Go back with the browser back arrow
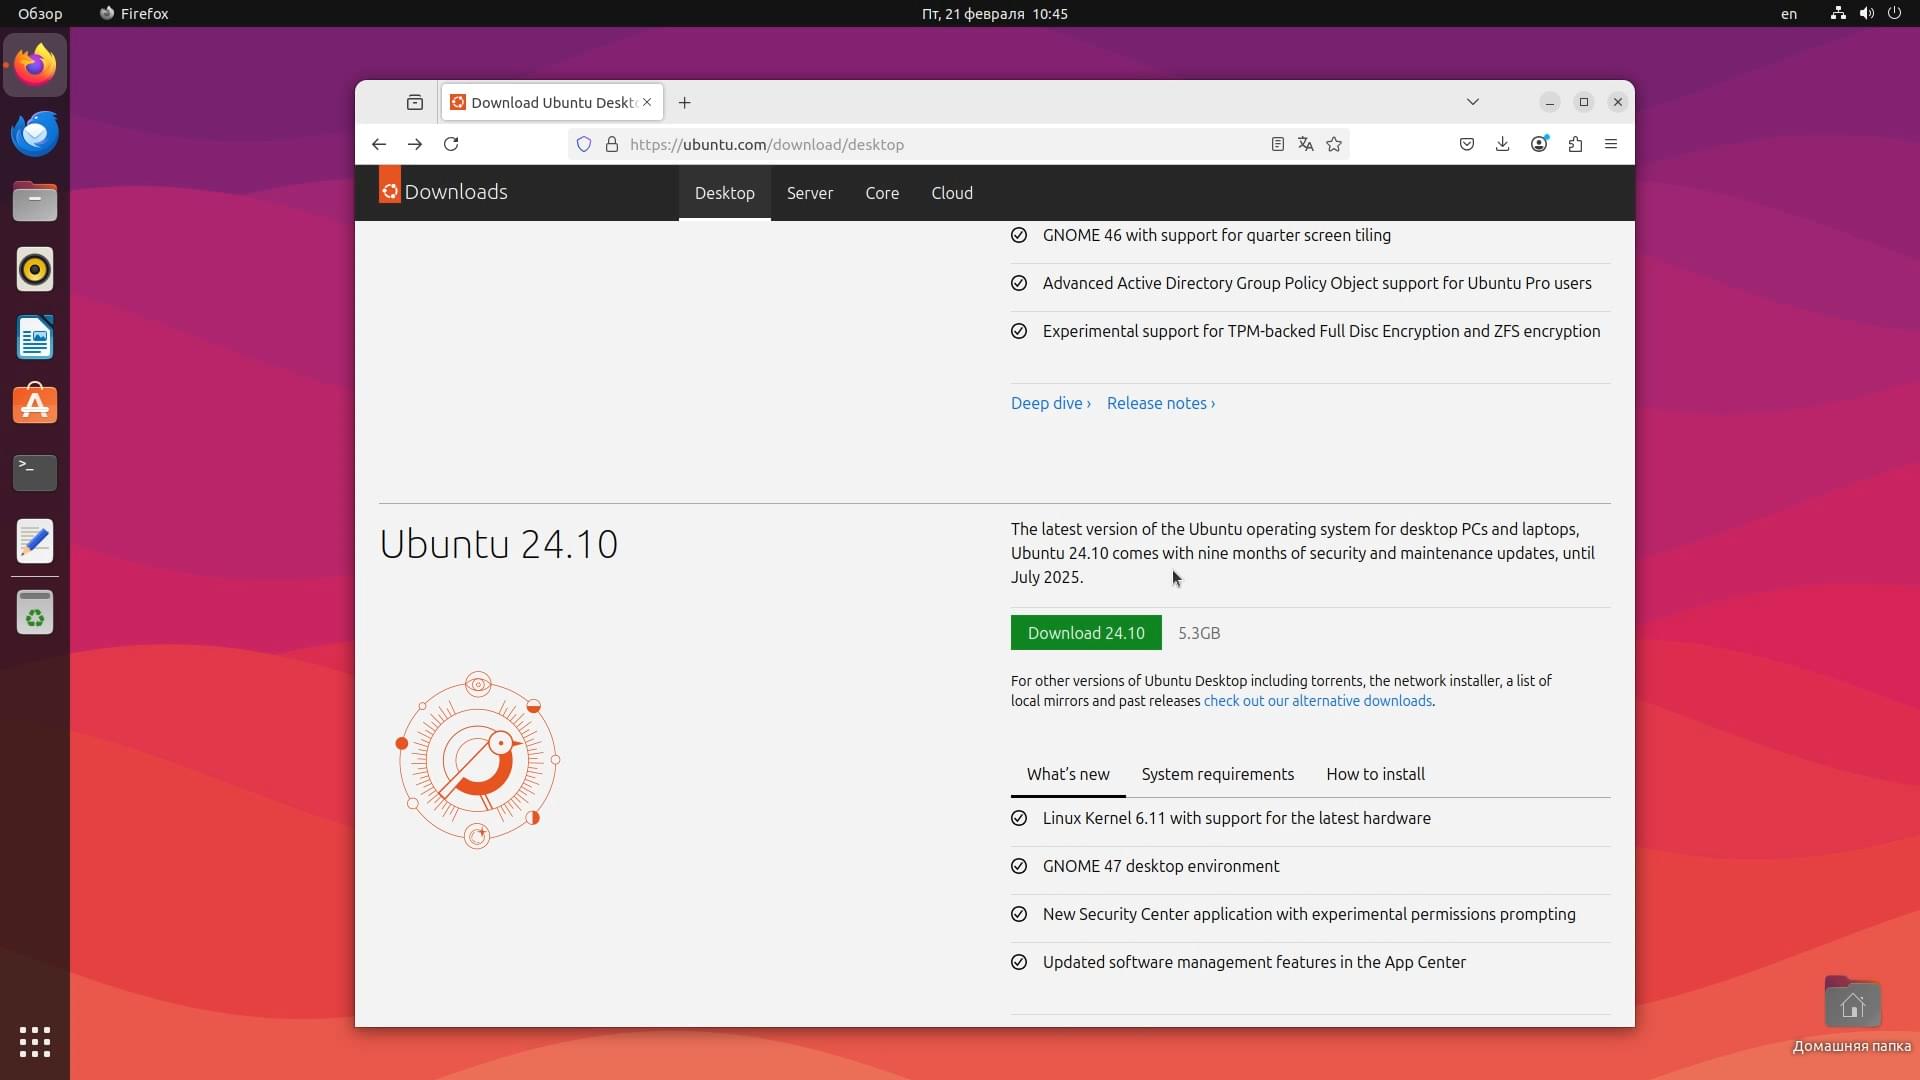 [x=379, y=144]
